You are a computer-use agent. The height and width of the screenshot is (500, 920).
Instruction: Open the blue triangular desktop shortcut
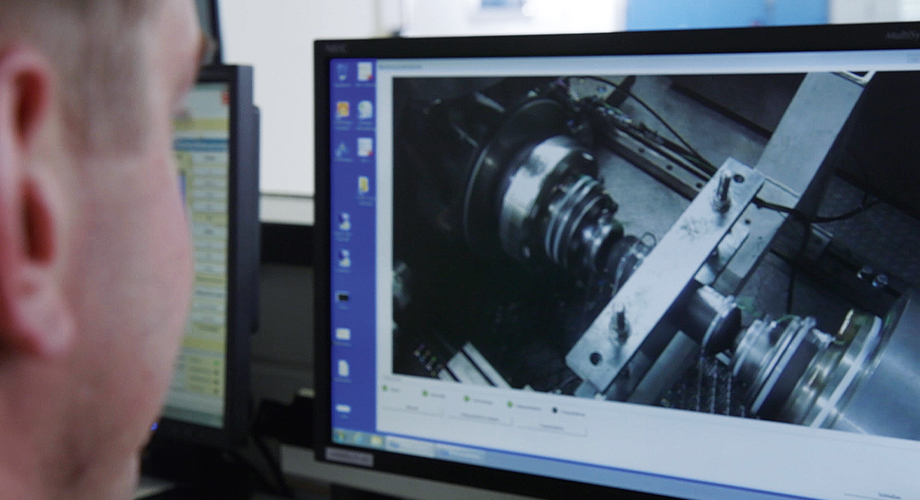click(343, 151)
